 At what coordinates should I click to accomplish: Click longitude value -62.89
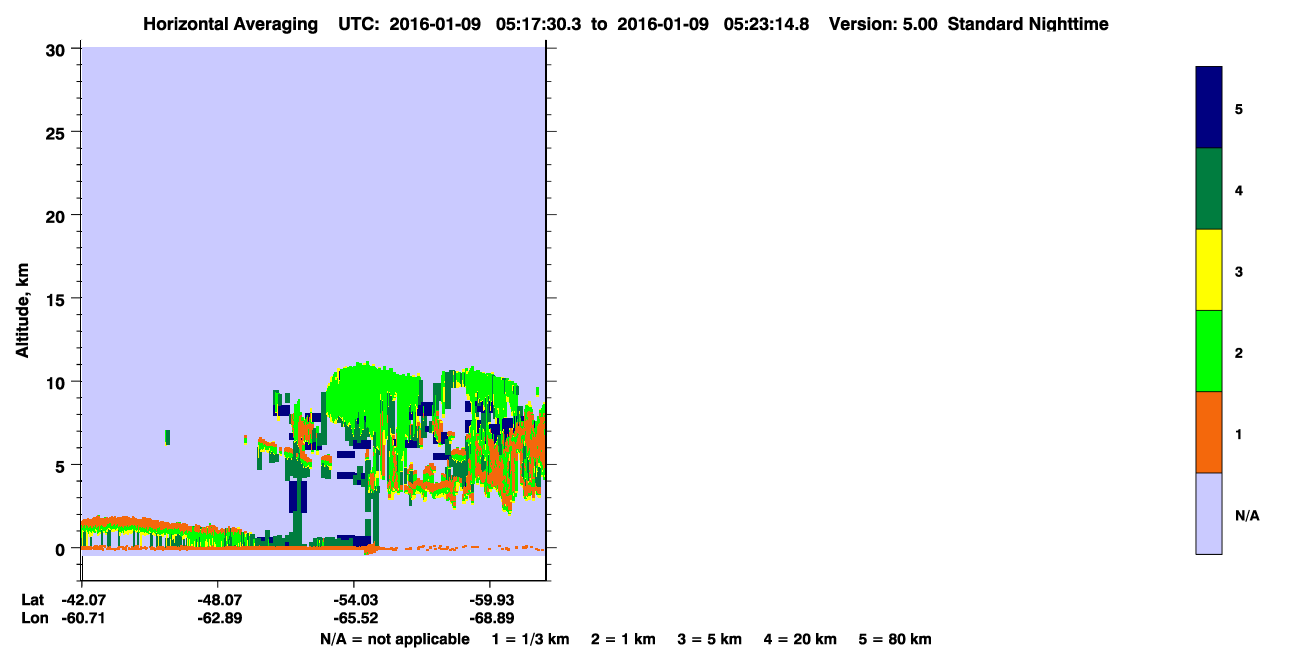pyautogui.click(x=218, y=618)
